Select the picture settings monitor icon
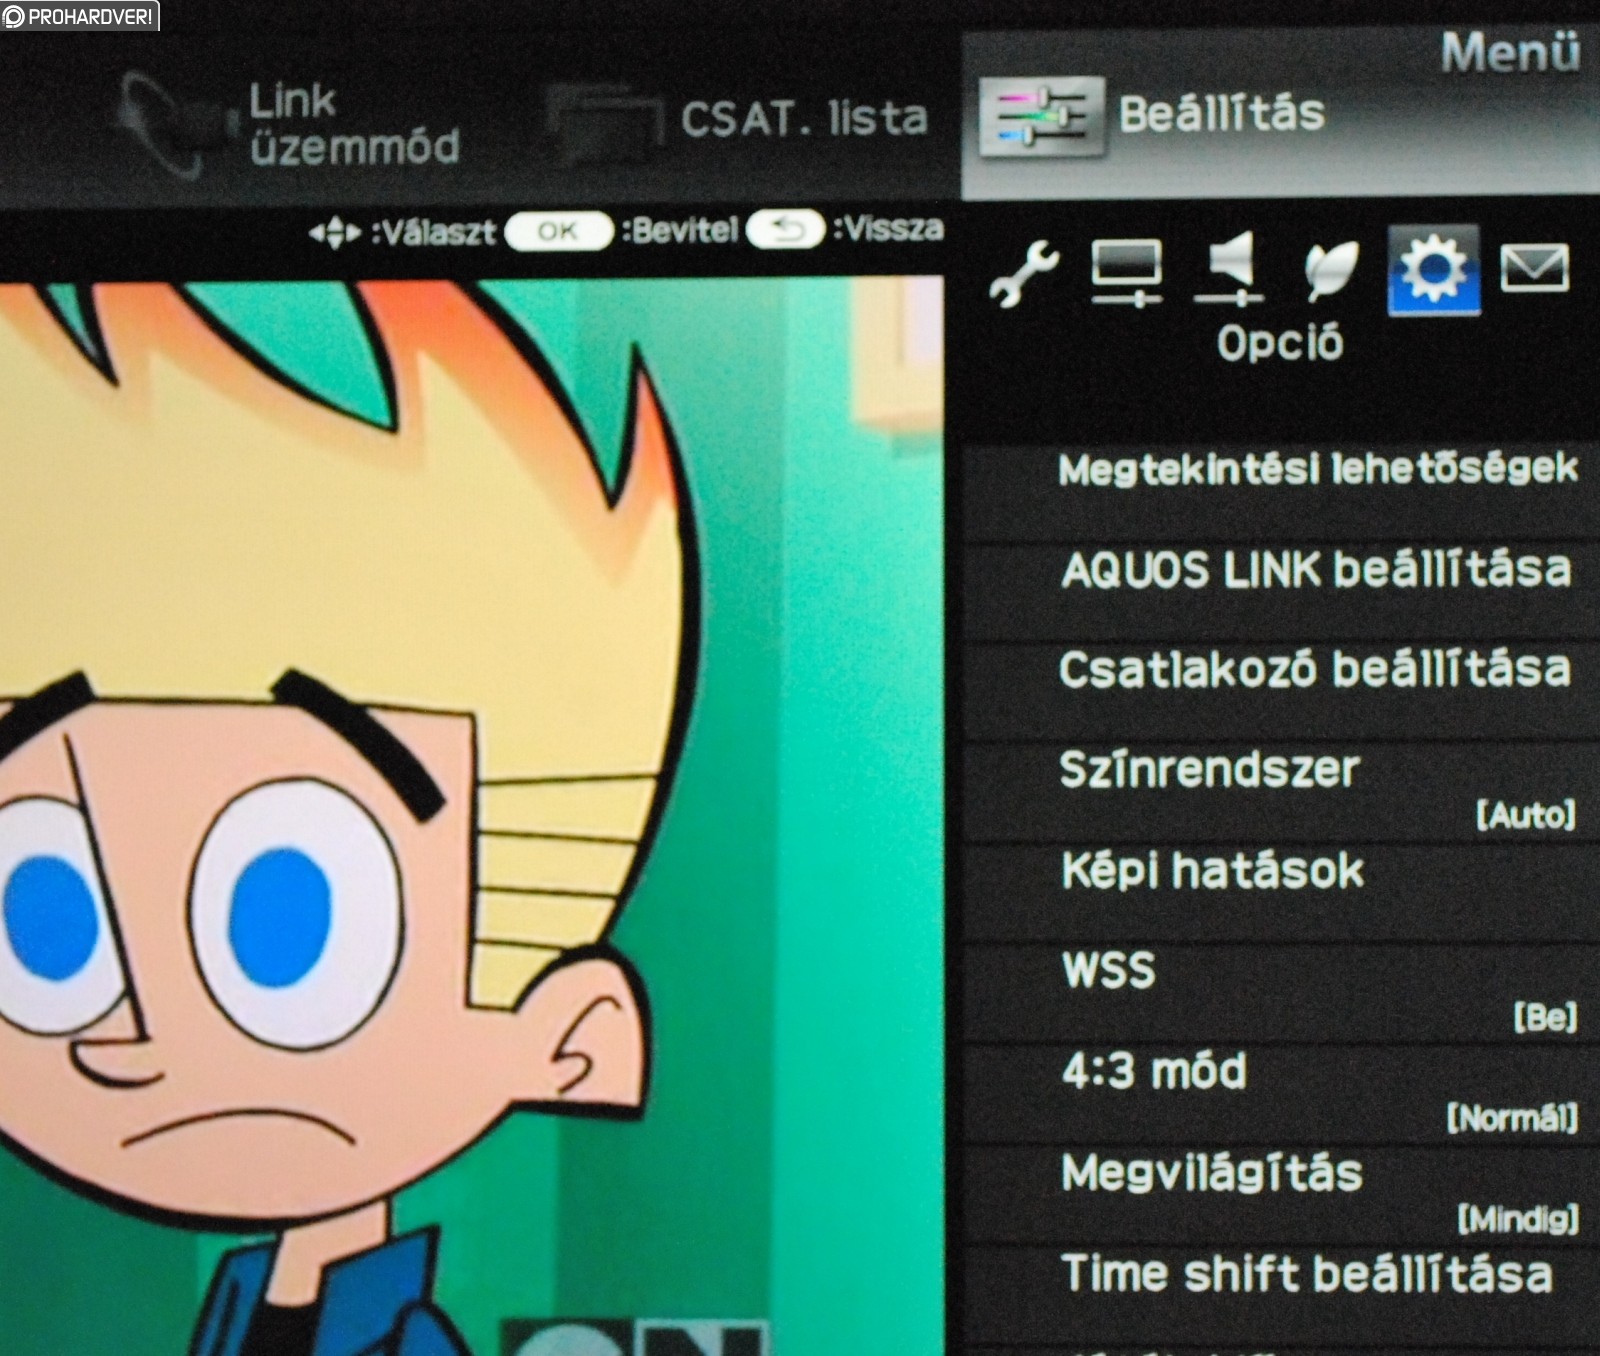The width and height of the screenshot is (1600, 1356). pyautogui.click(x=1126, y=272)
